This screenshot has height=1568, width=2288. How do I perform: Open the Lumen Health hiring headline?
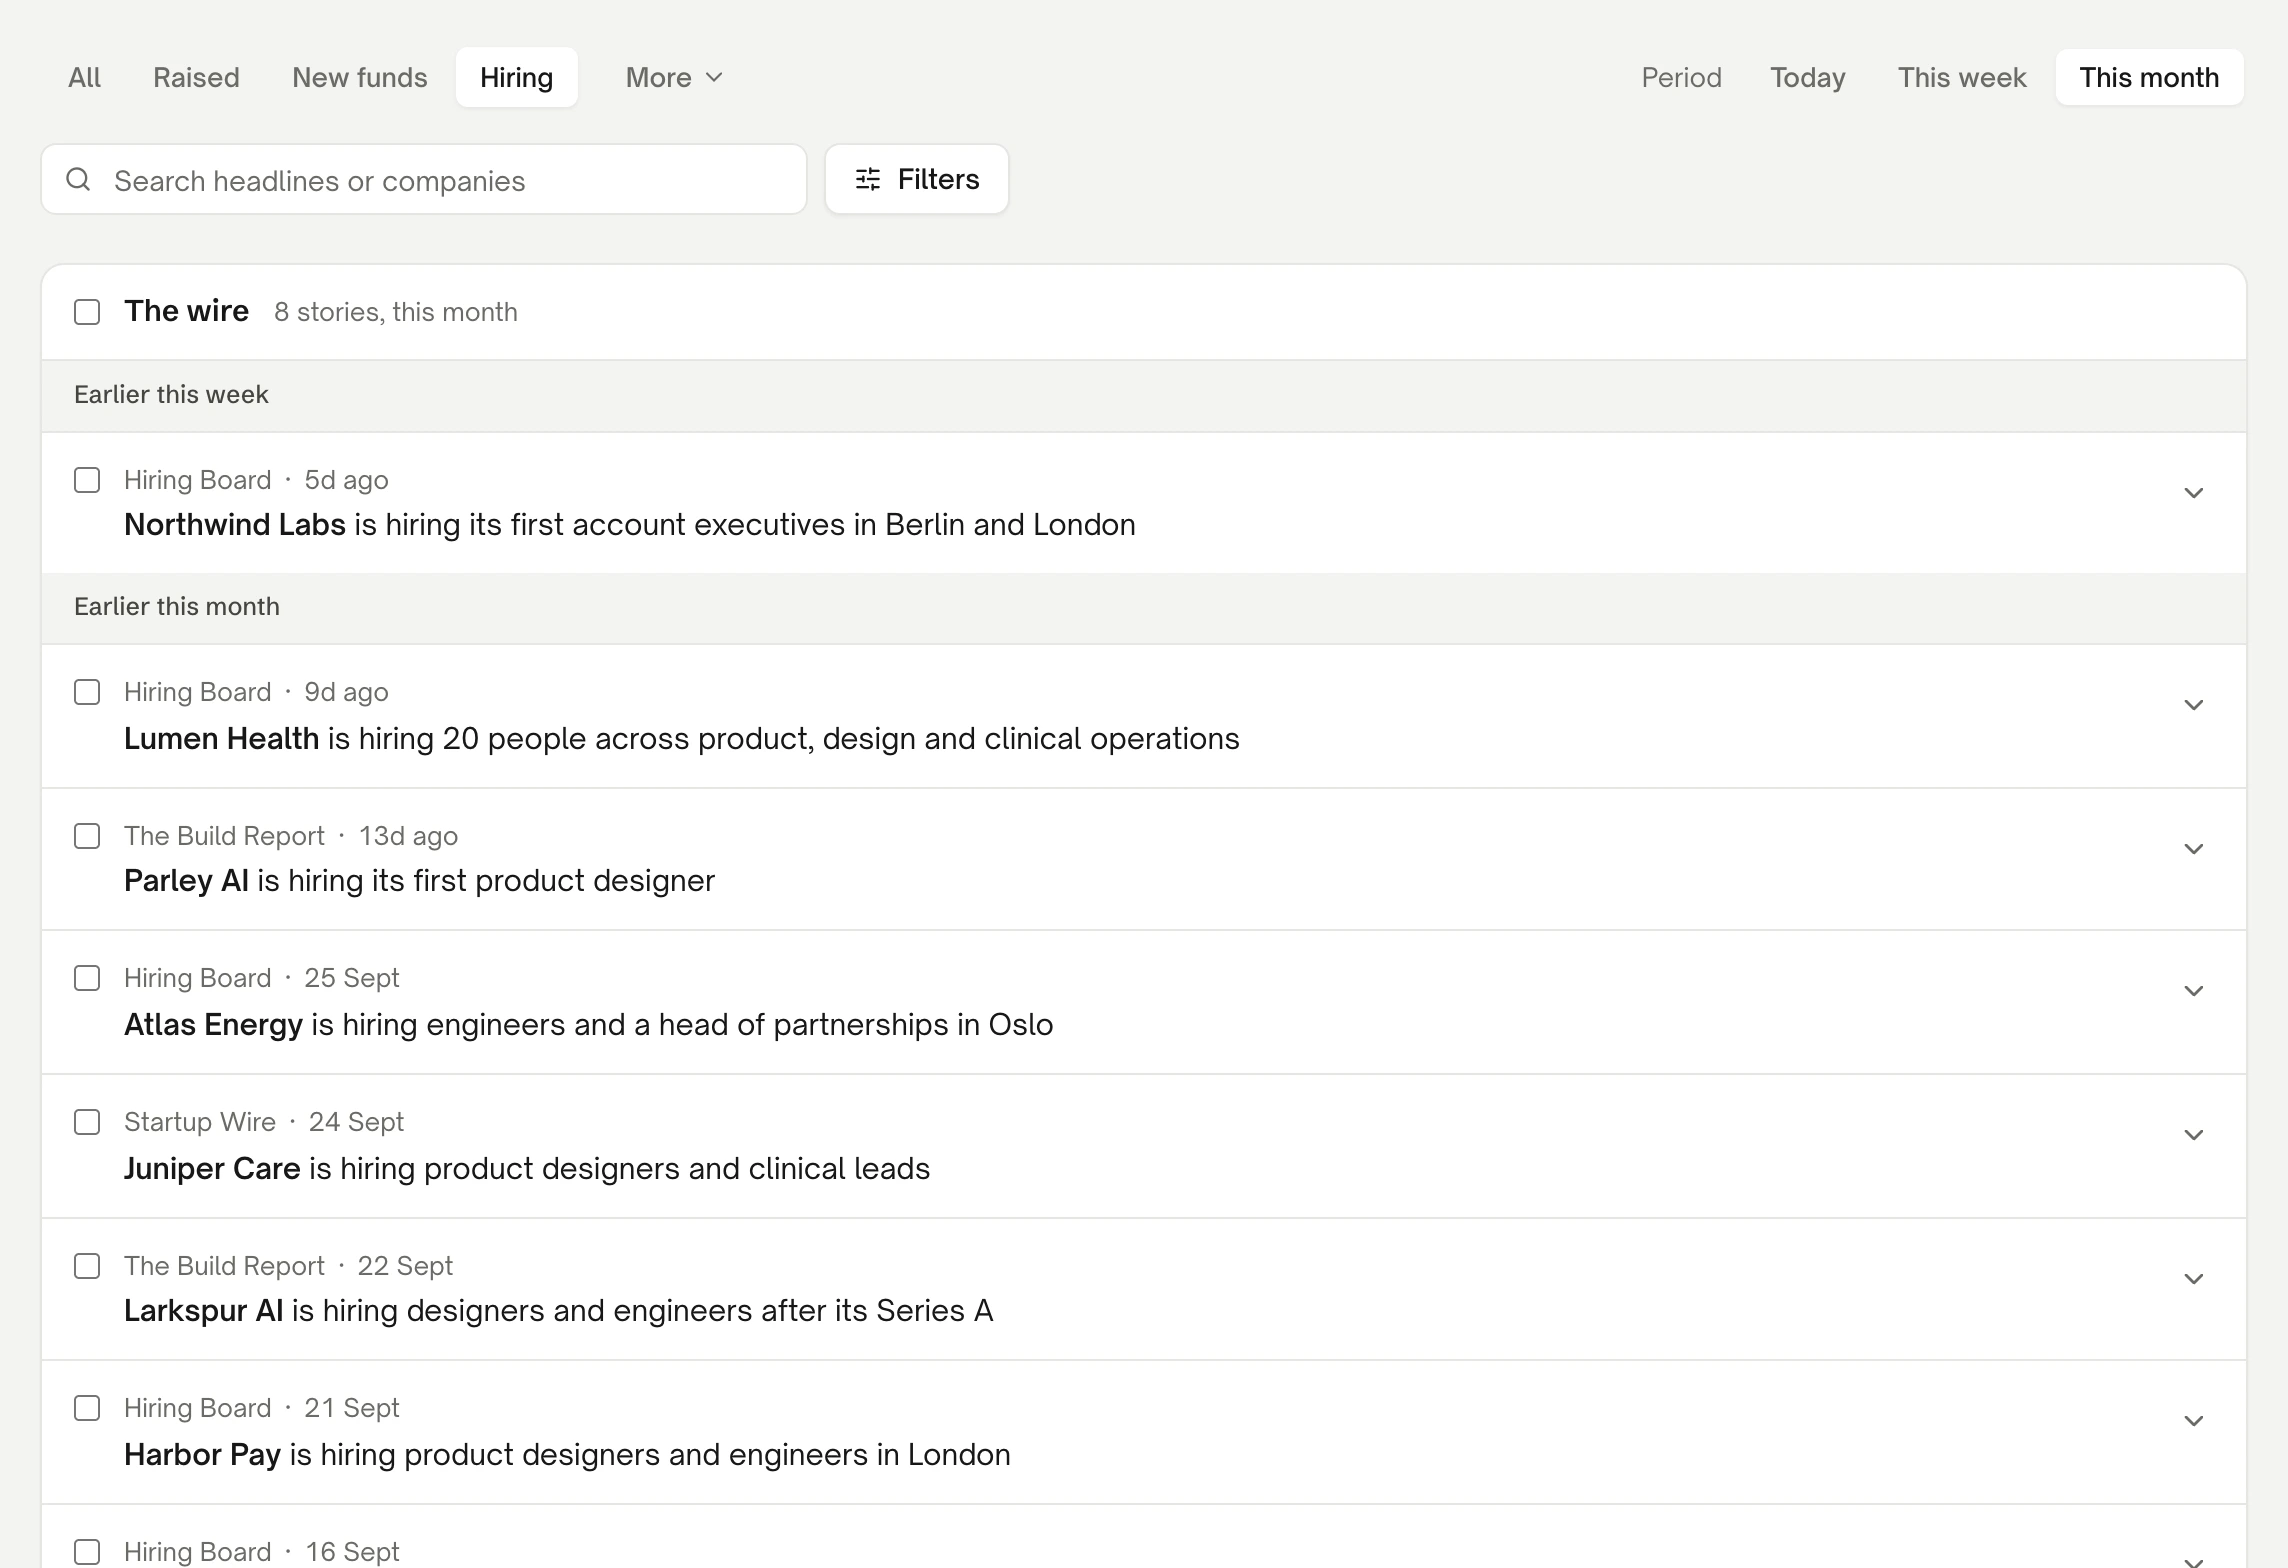click(x=682, y=739)
